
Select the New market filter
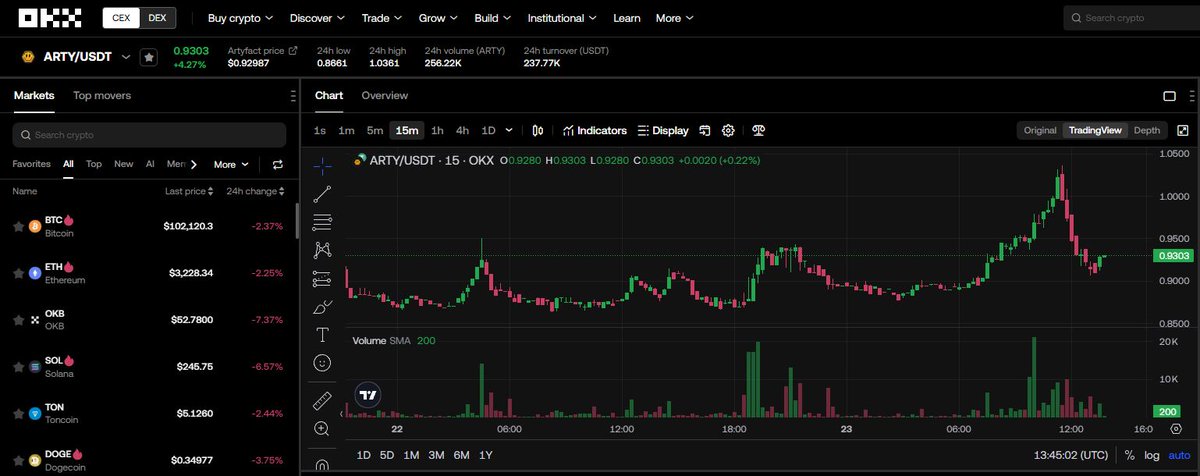tap(124, 164)
